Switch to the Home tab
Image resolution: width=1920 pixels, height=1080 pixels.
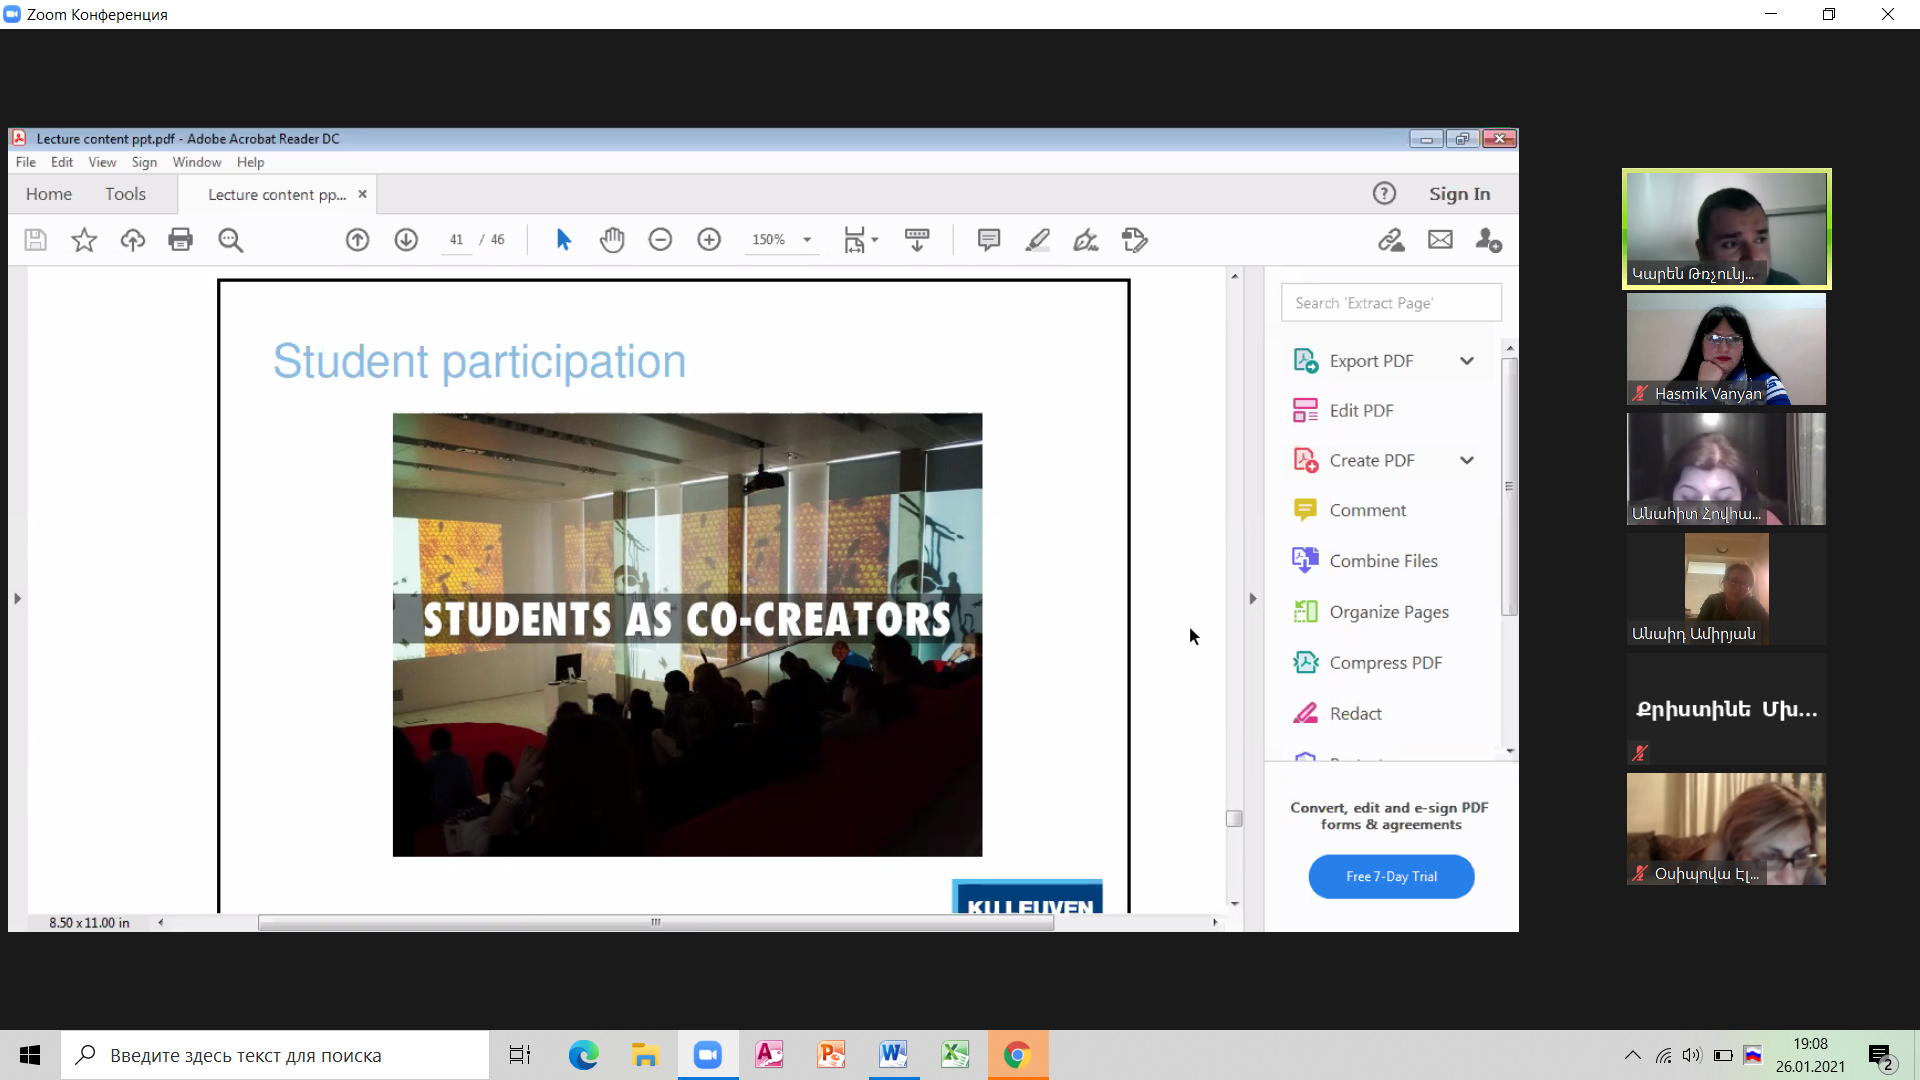pos(49,194)
